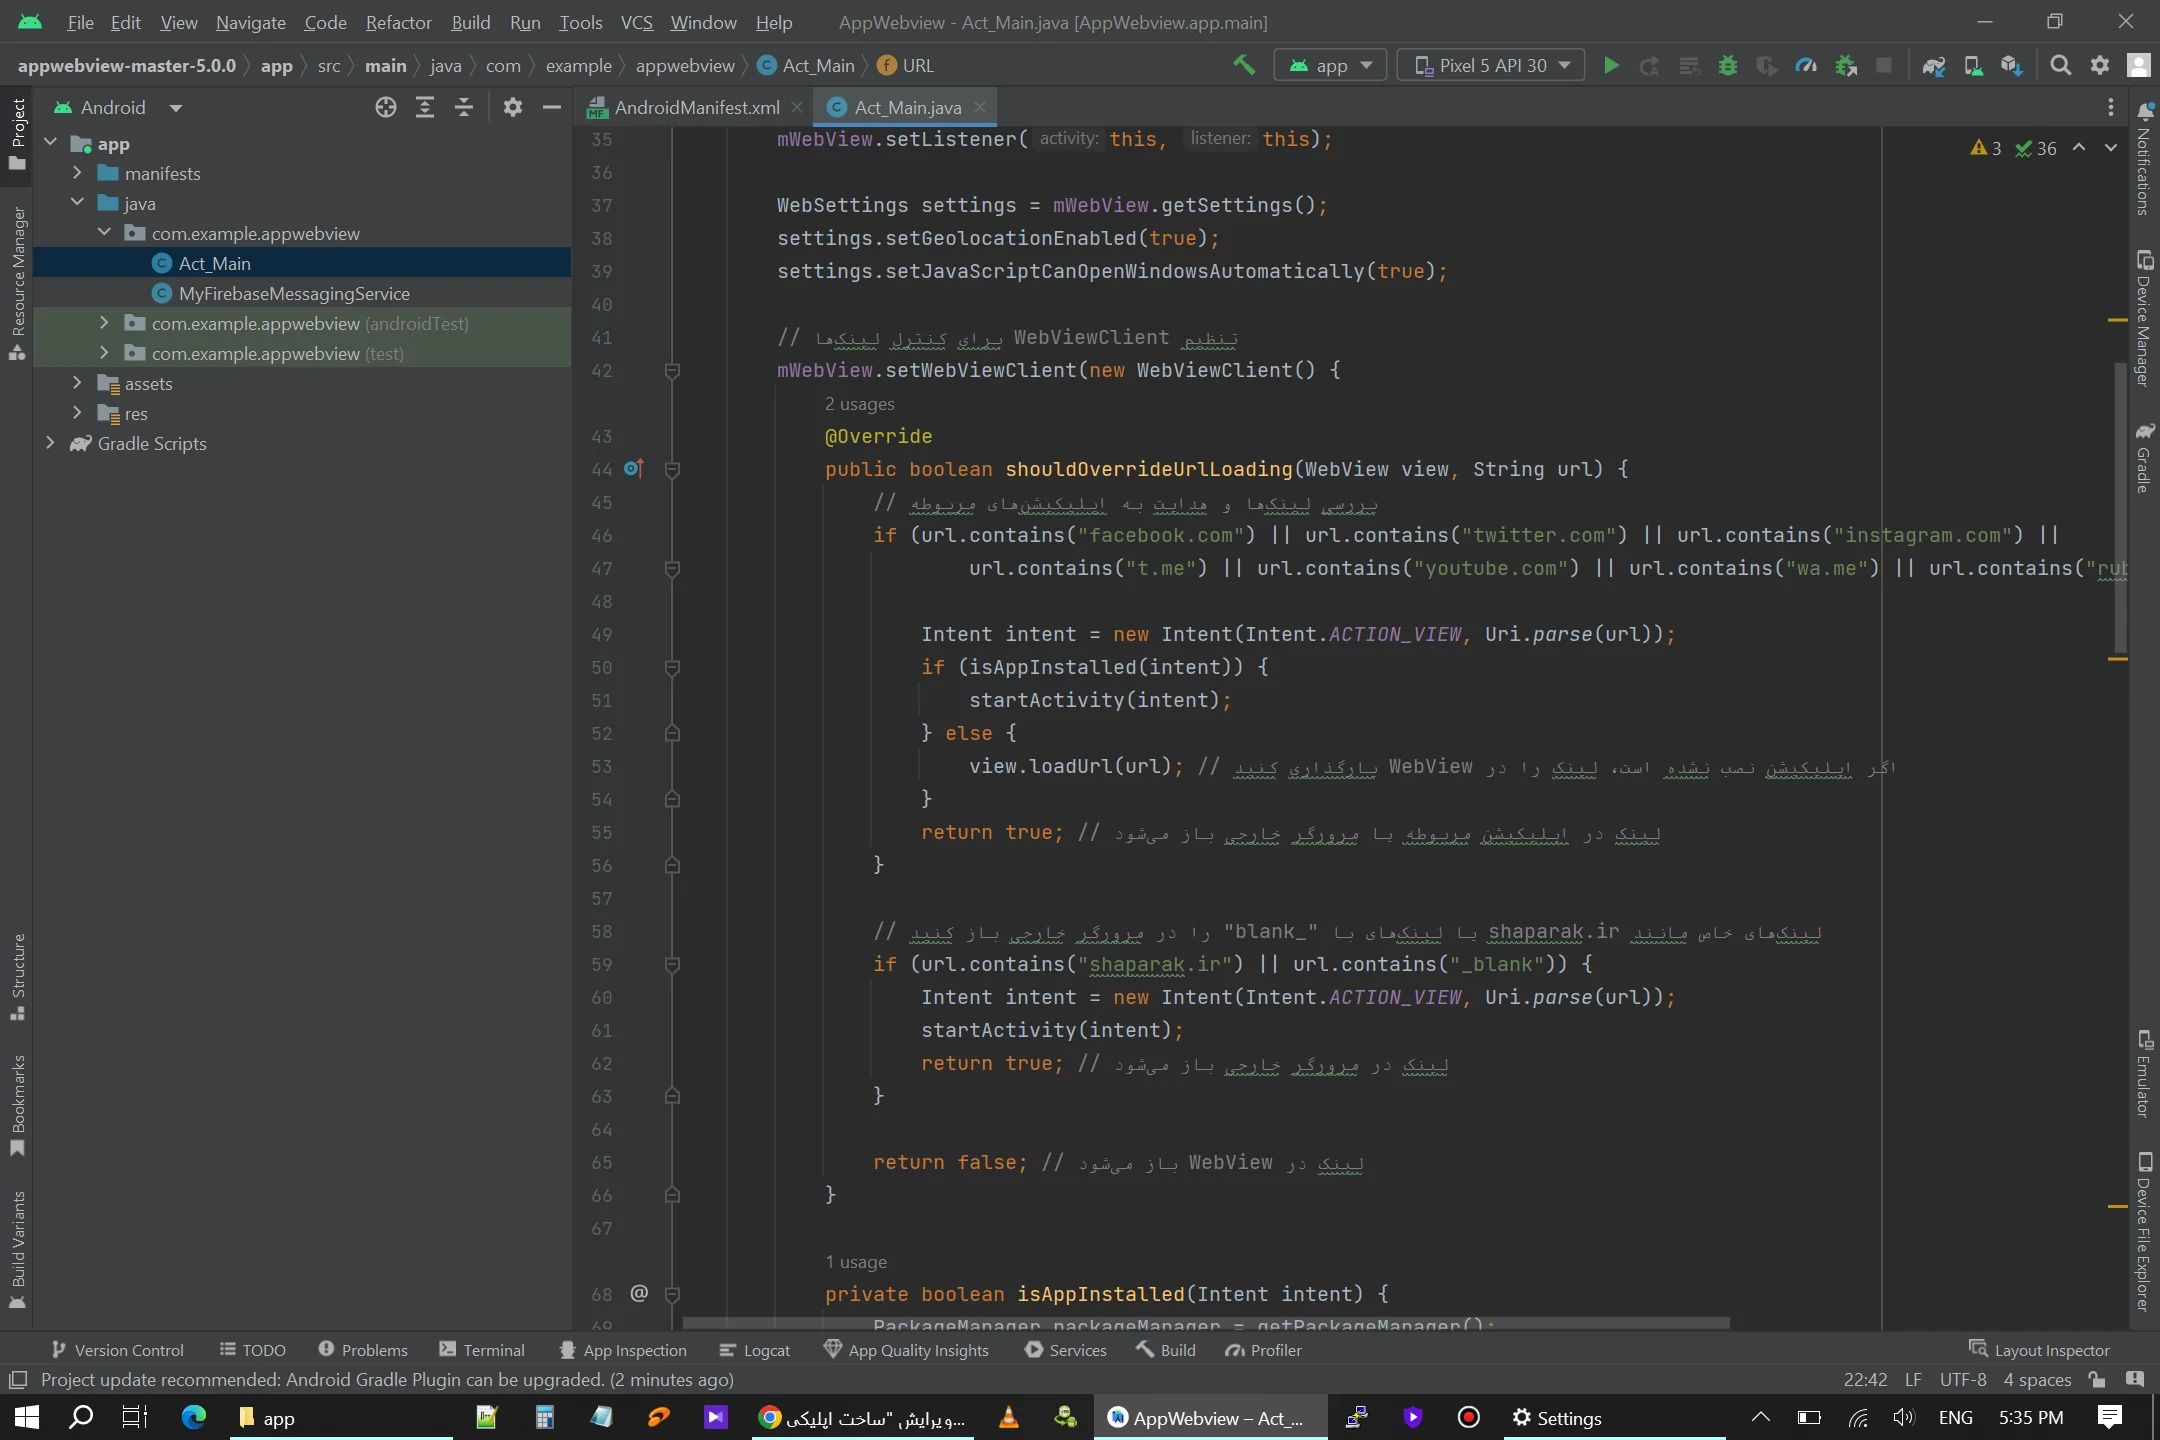
Task: Start debugging with the green bug icon
Action: tap(1728, 66)
